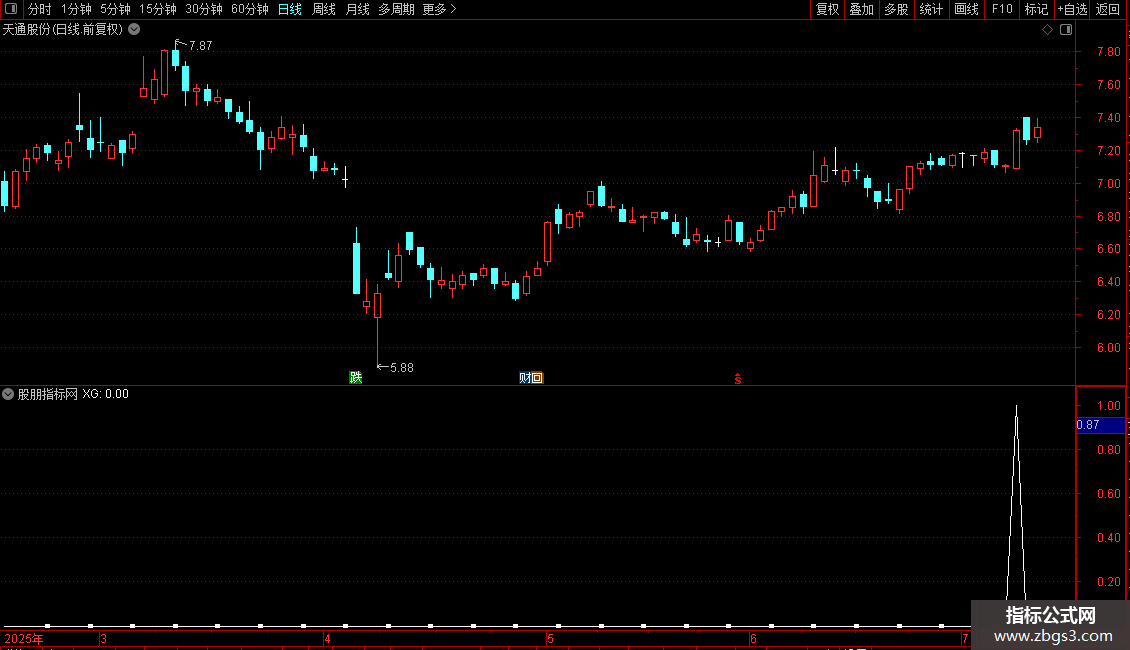Open the 多周期 multi-period view
Viewport: 1130px width, 650px height.
[x=396, y=9]
